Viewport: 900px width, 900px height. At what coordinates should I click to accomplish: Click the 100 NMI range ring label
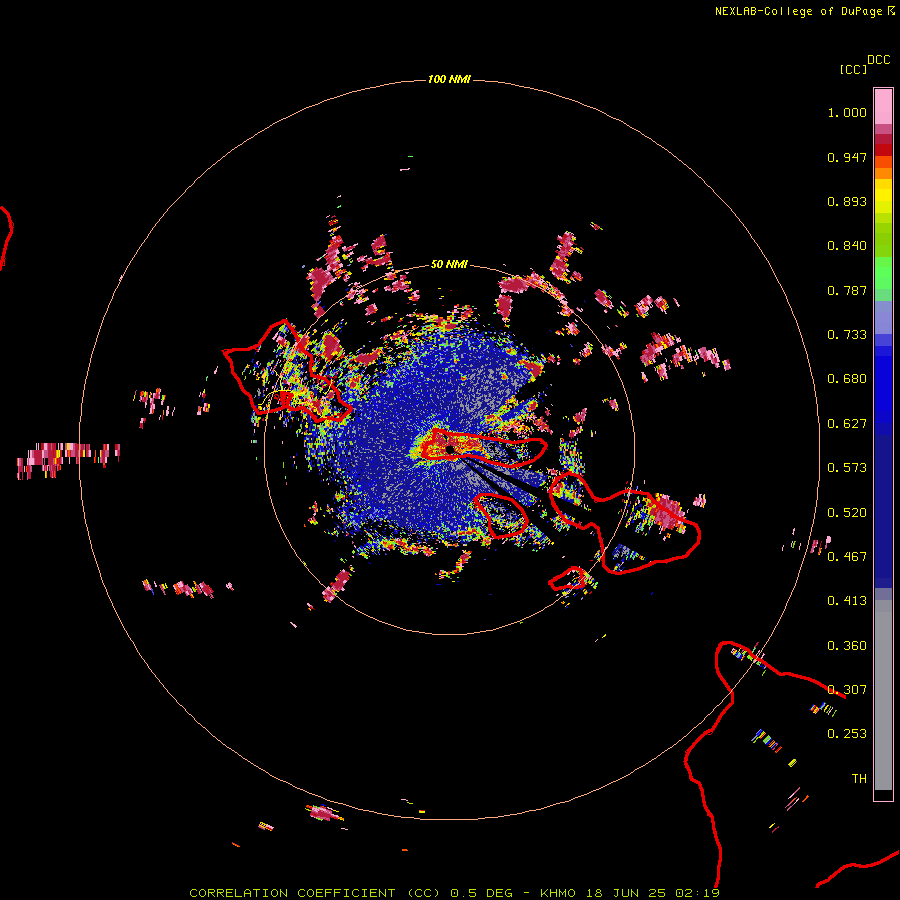(449, 79)
